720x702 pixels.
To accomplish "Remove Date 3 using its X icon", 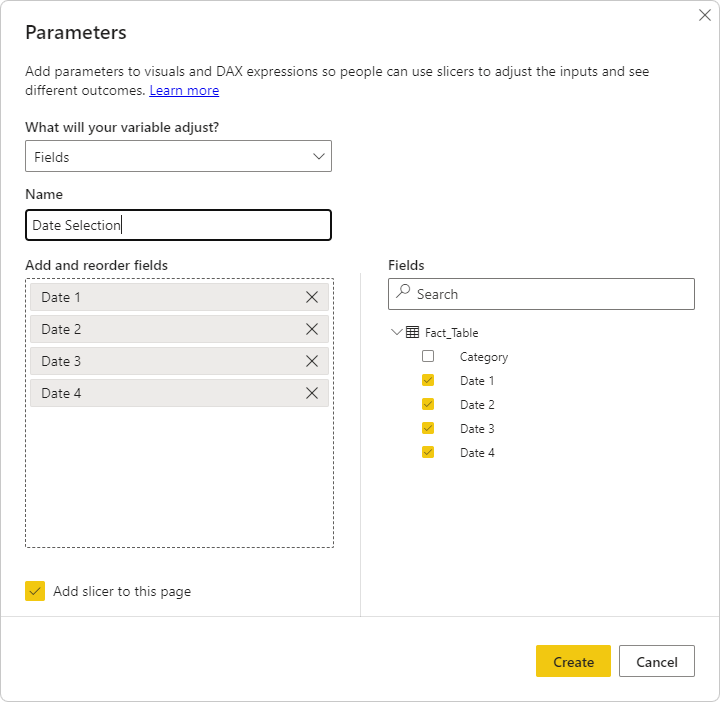I will [312, 361].
